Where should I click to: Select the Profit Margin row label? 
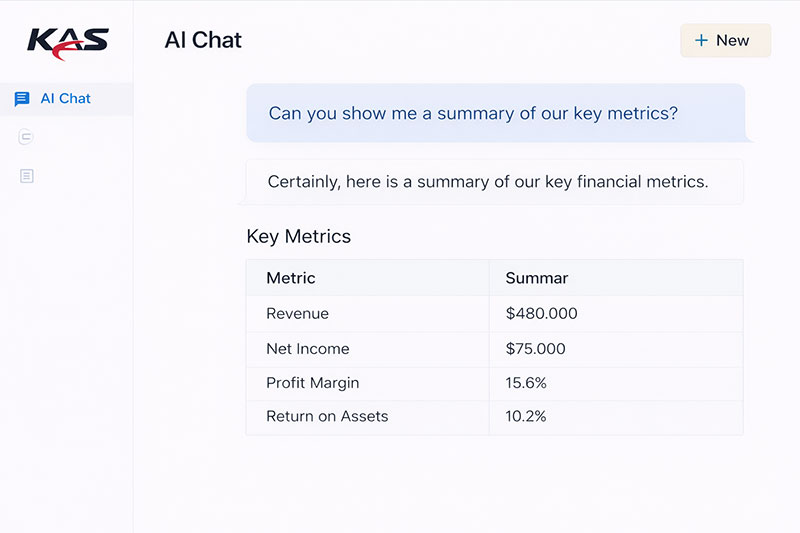(312, 383)
